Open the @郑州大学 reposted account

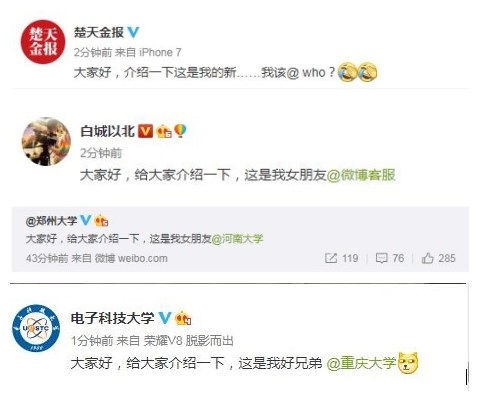coord(51,221)
